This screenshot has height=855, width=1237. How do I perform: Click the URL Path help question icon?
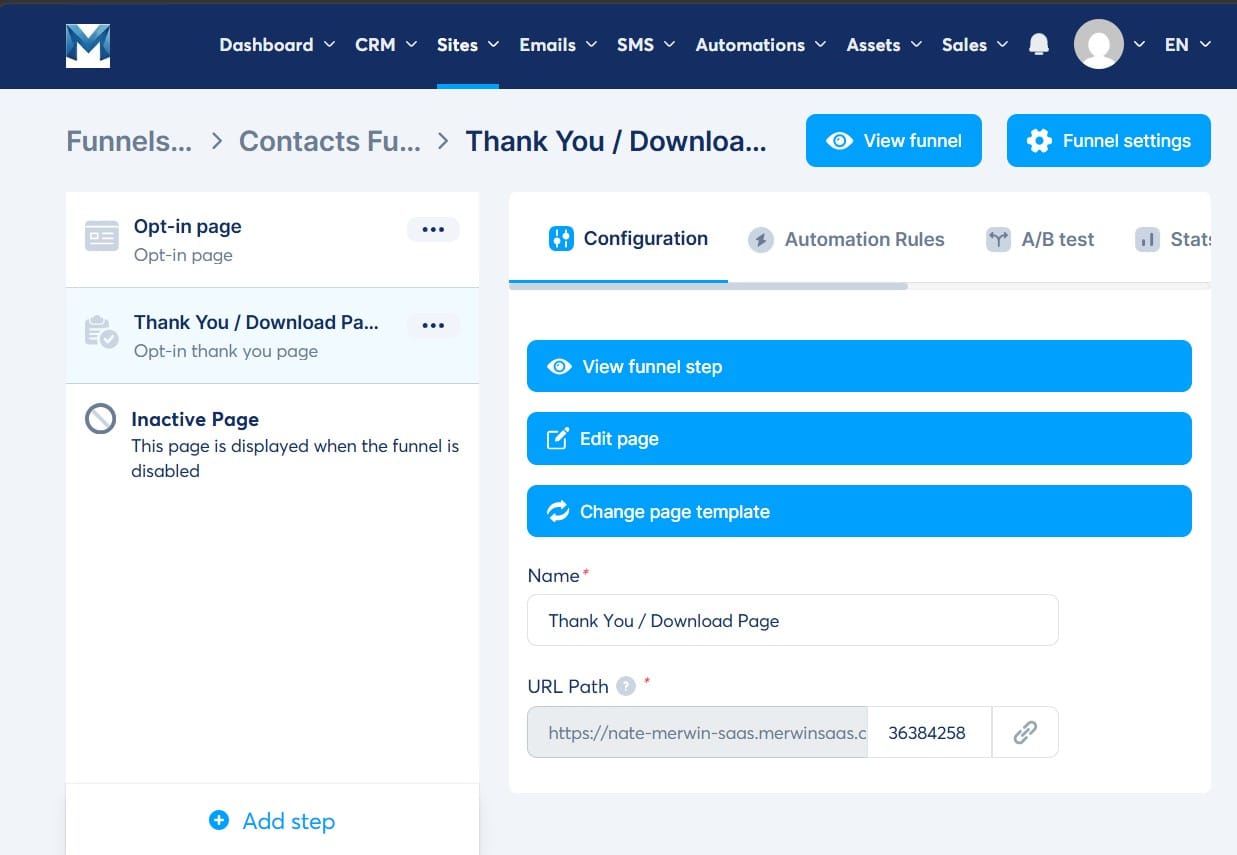[x=626, y=686]
